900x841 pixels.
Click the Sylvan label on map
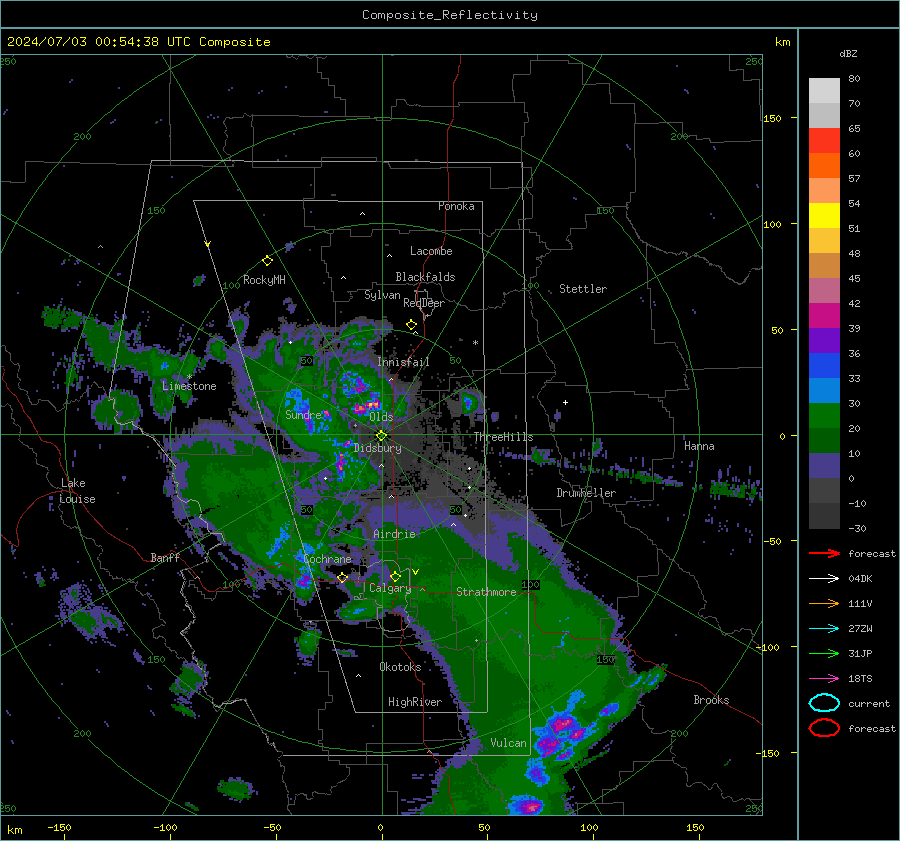click(x=382, y=295)
